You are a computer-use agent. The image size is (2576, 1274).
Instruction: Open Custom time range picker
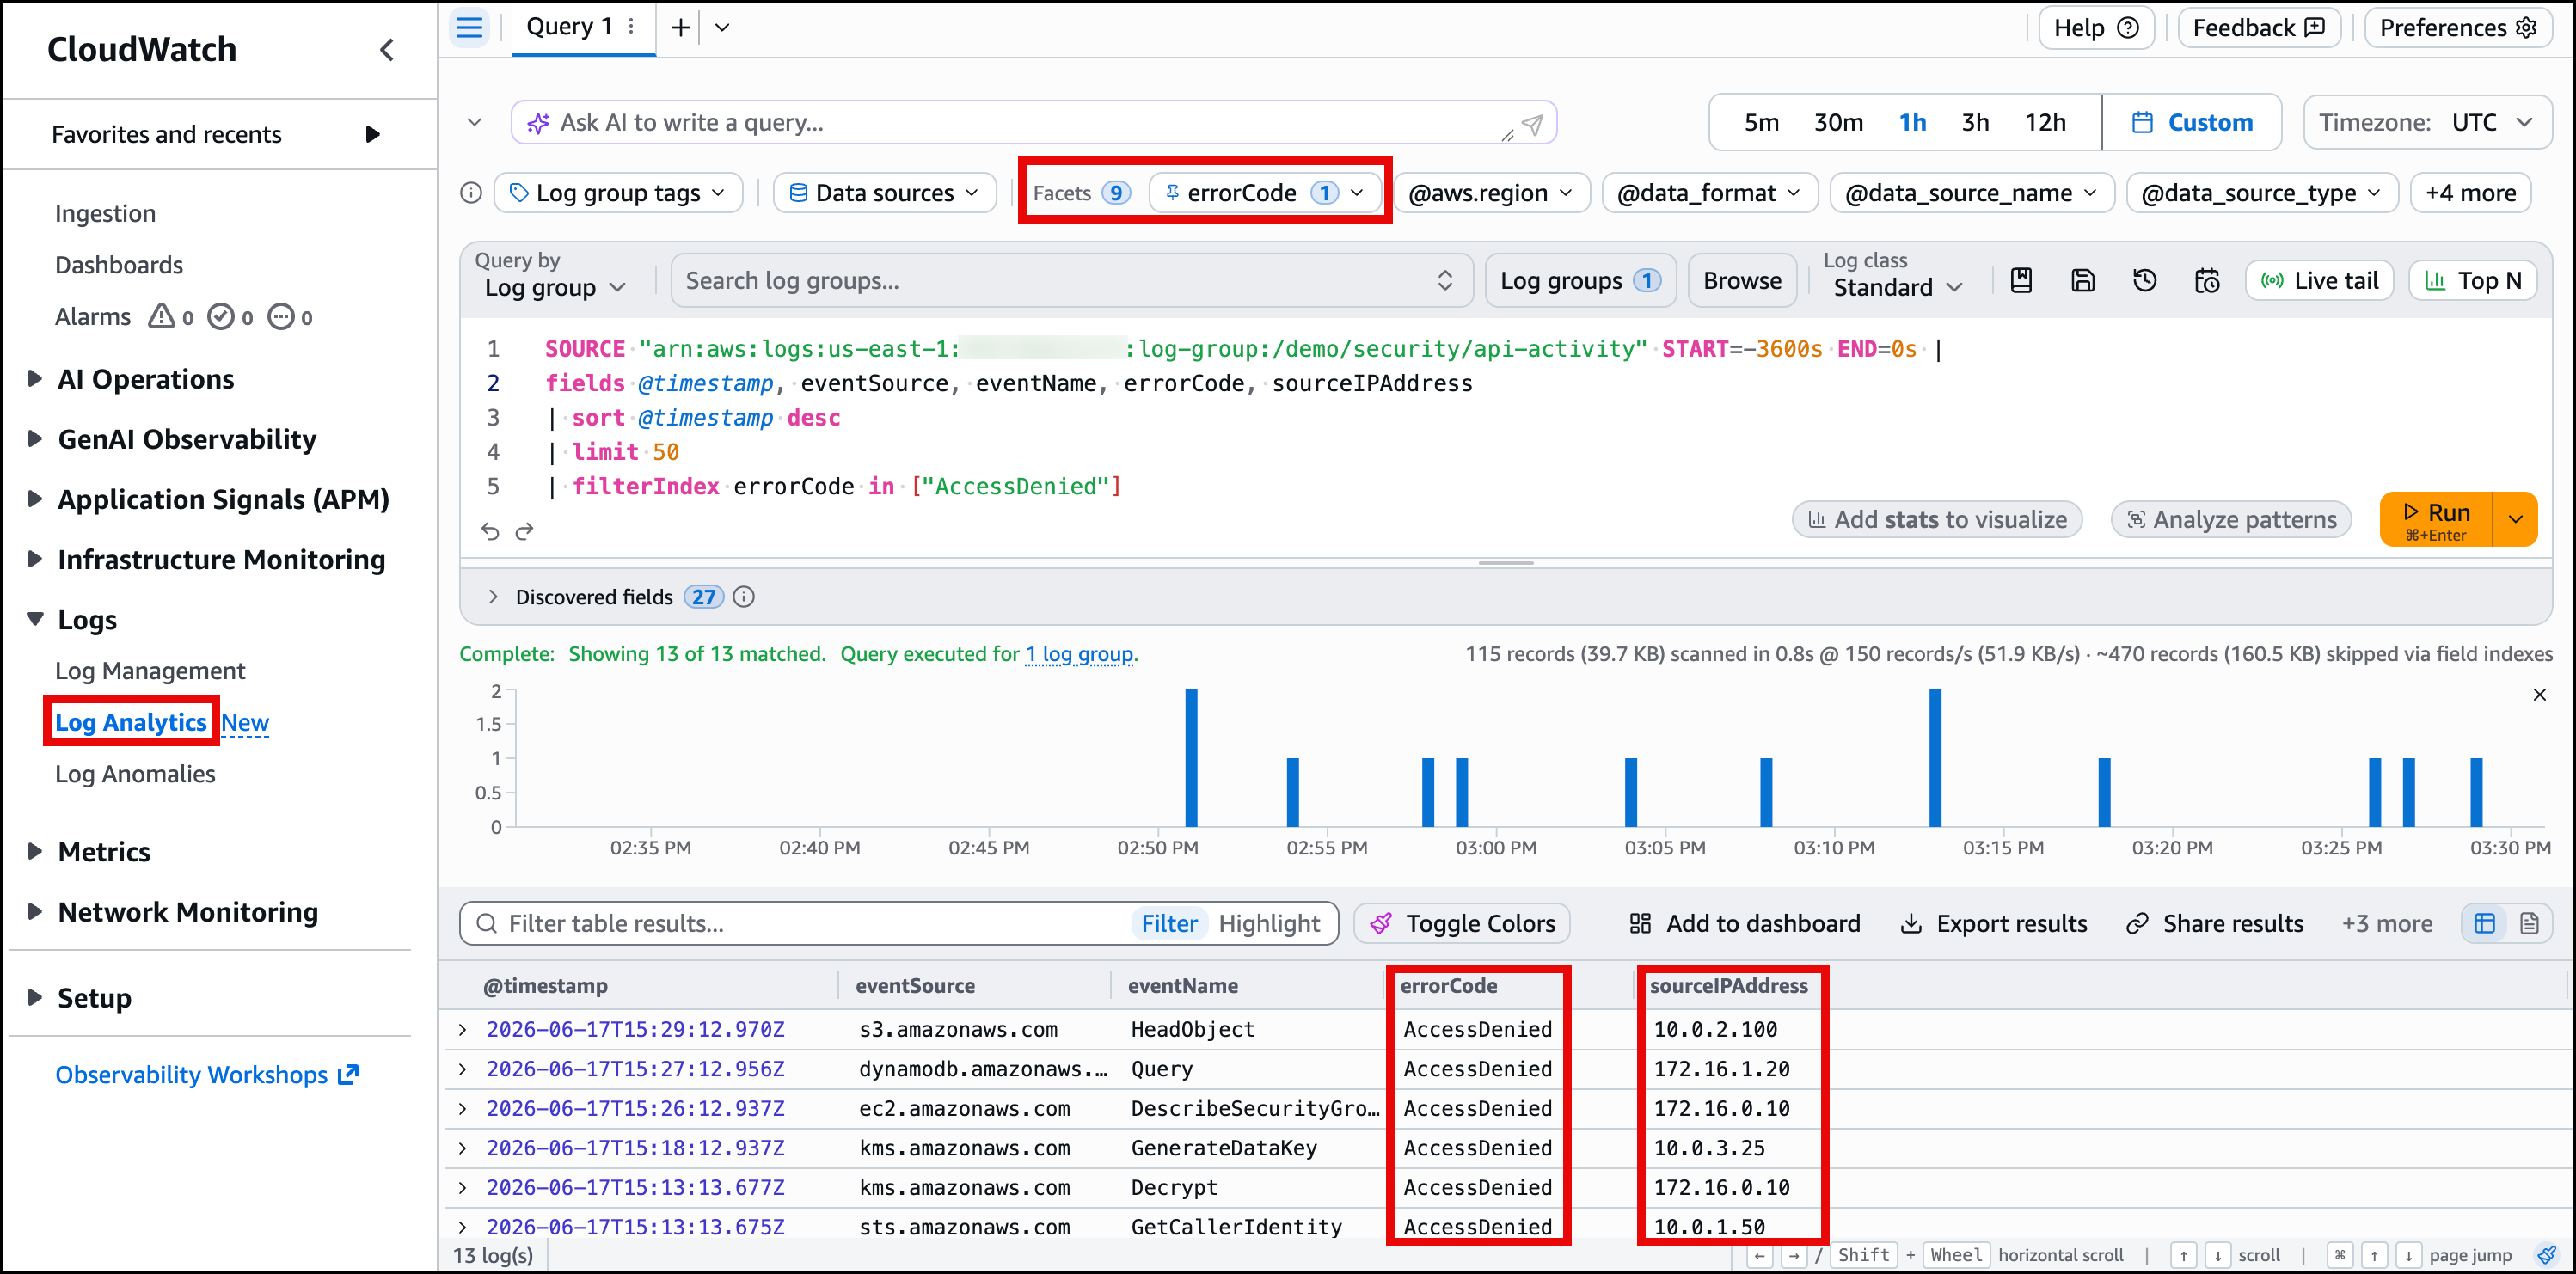click(2192, 123)
